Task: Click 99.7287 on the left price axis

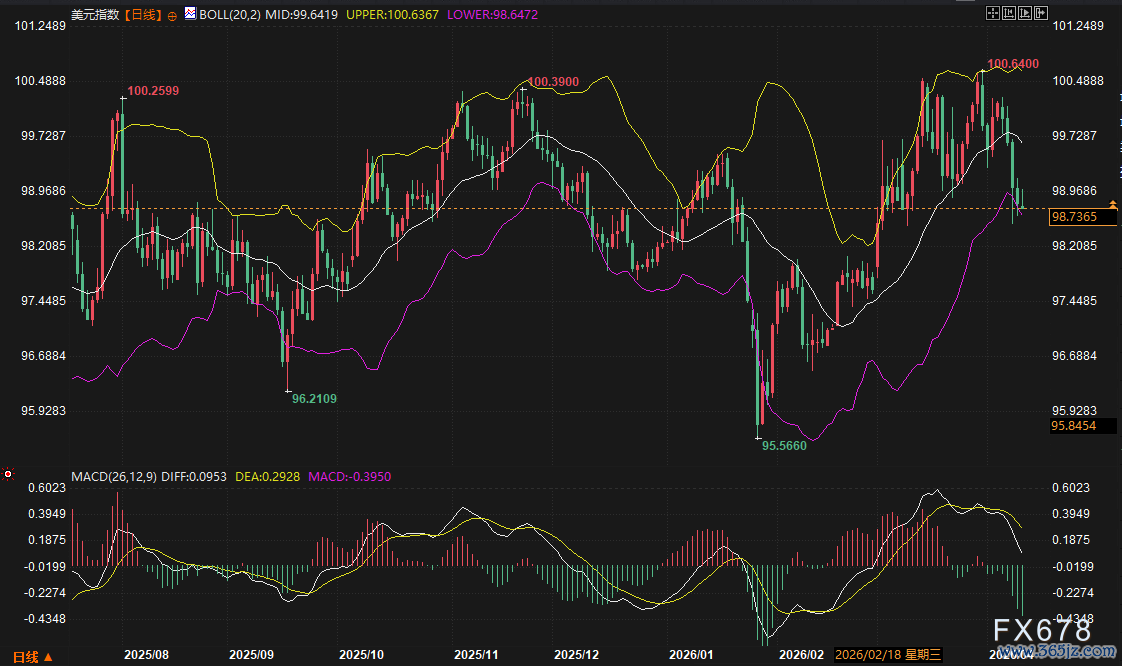Action: pyautogui.click(x=43, y=136)
